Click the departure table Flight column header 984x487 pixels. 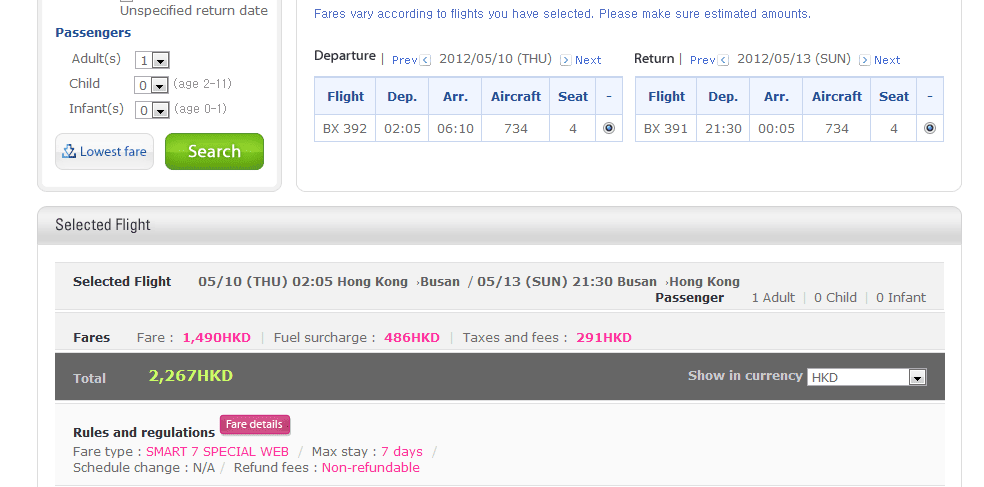(x=345, y=97)
